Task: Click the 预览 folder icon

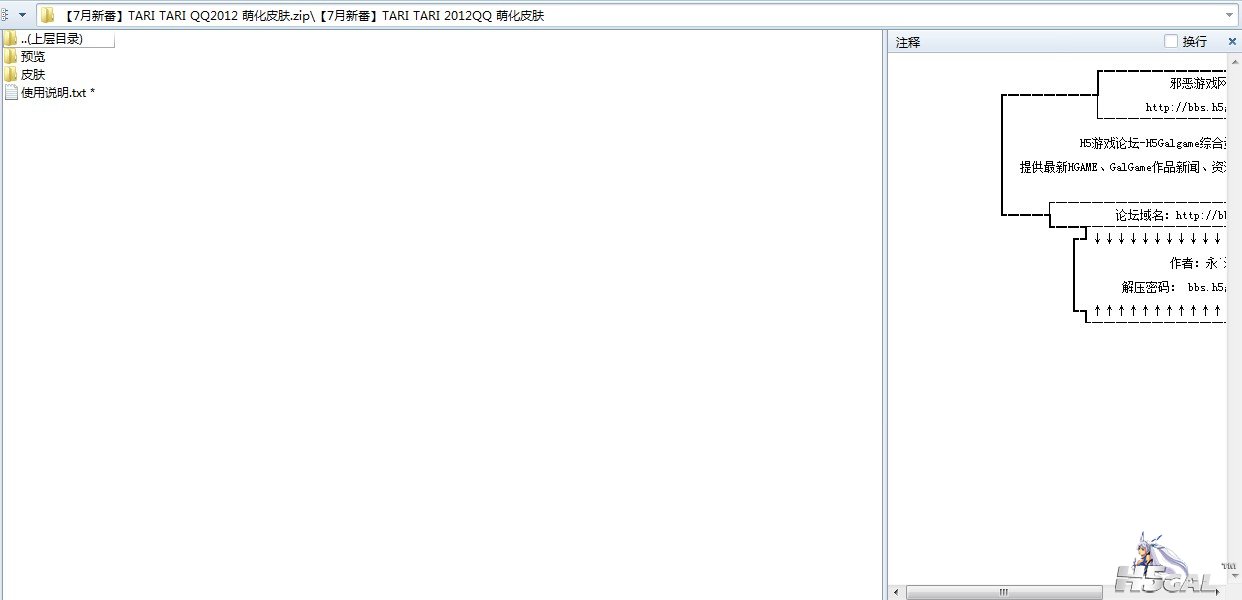Action: (x=11, y=57)
